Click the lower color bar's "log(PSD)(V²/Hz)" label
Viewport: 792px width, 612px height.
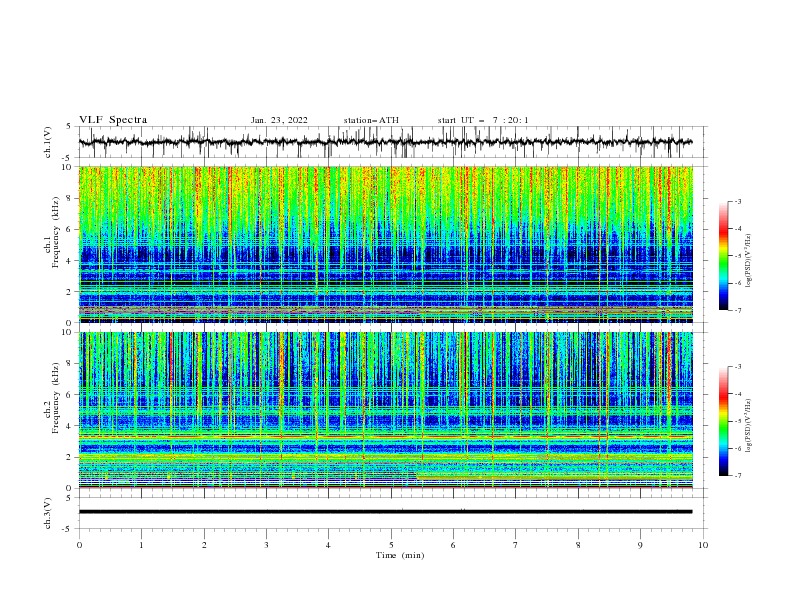[749, 426]
